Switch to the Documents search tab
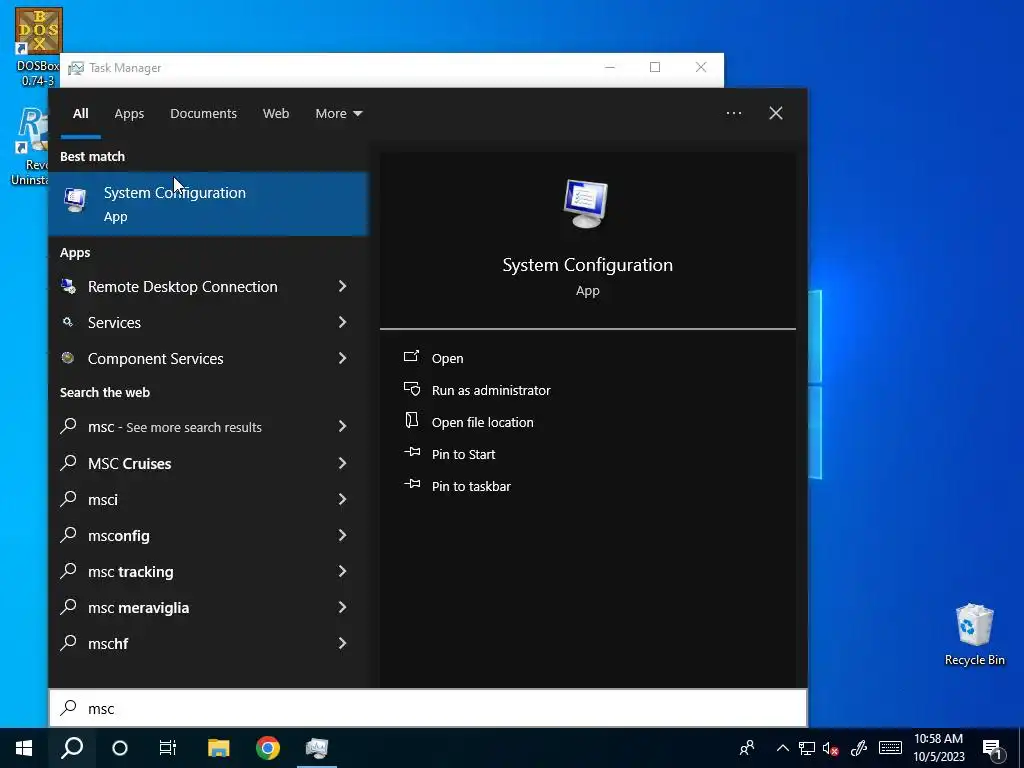Viewport: 1024px width, 768px height. point(203,114)
